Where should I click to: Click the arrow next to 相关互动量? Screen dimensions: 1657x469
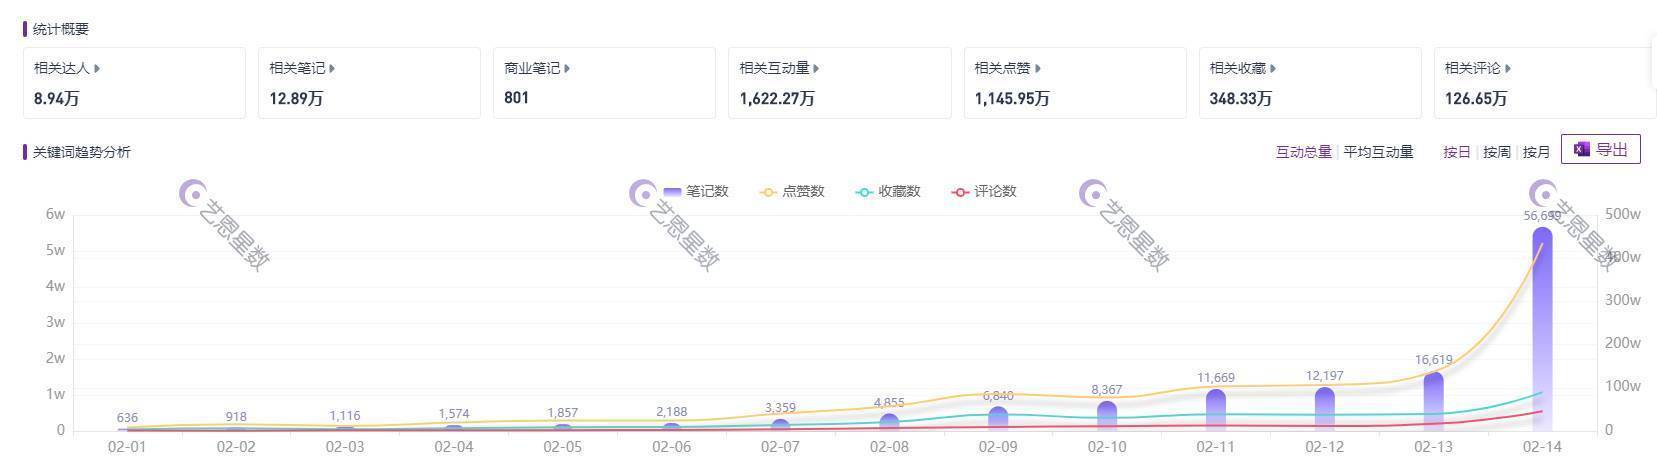click(816, 68)
